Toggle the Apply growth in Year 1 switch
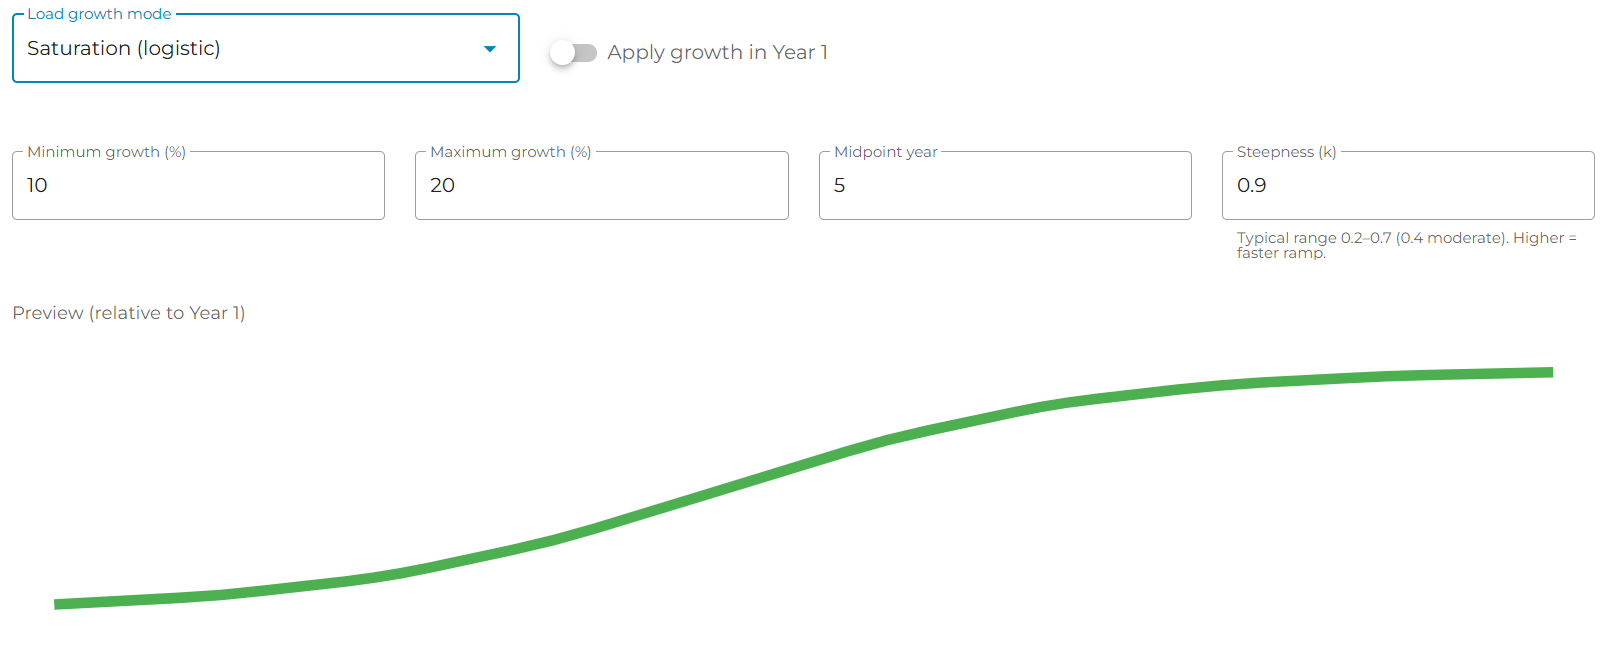This screenshot has width=1614, height=655. click(x=573, y=53)
